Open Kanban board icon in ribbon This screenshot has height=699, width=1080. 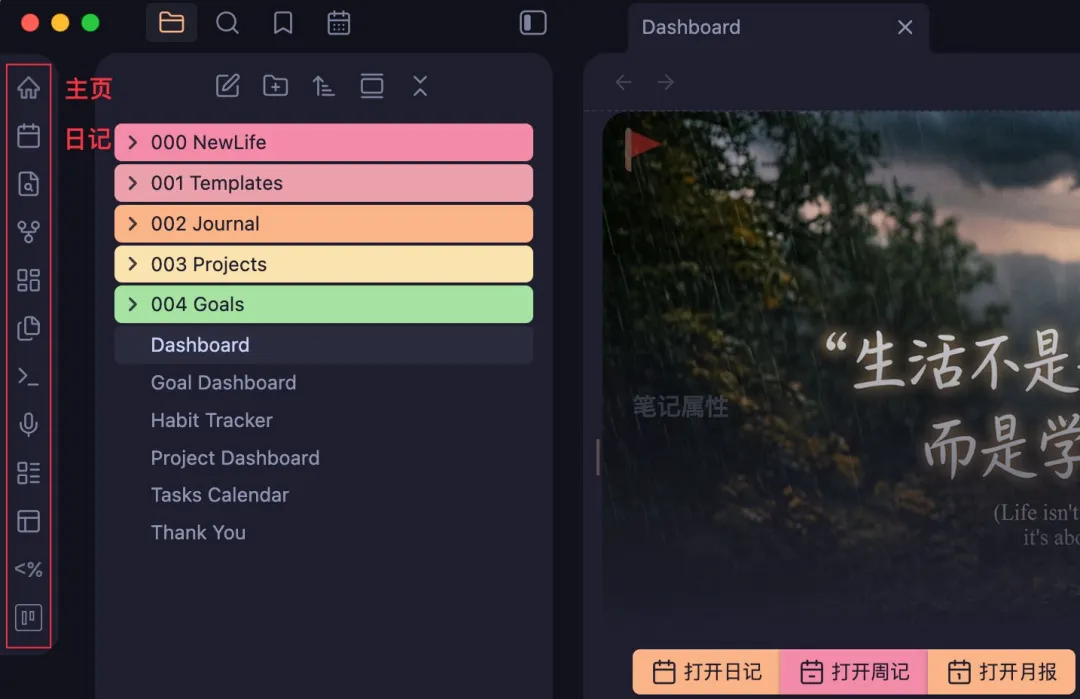(x=29, y=618)
